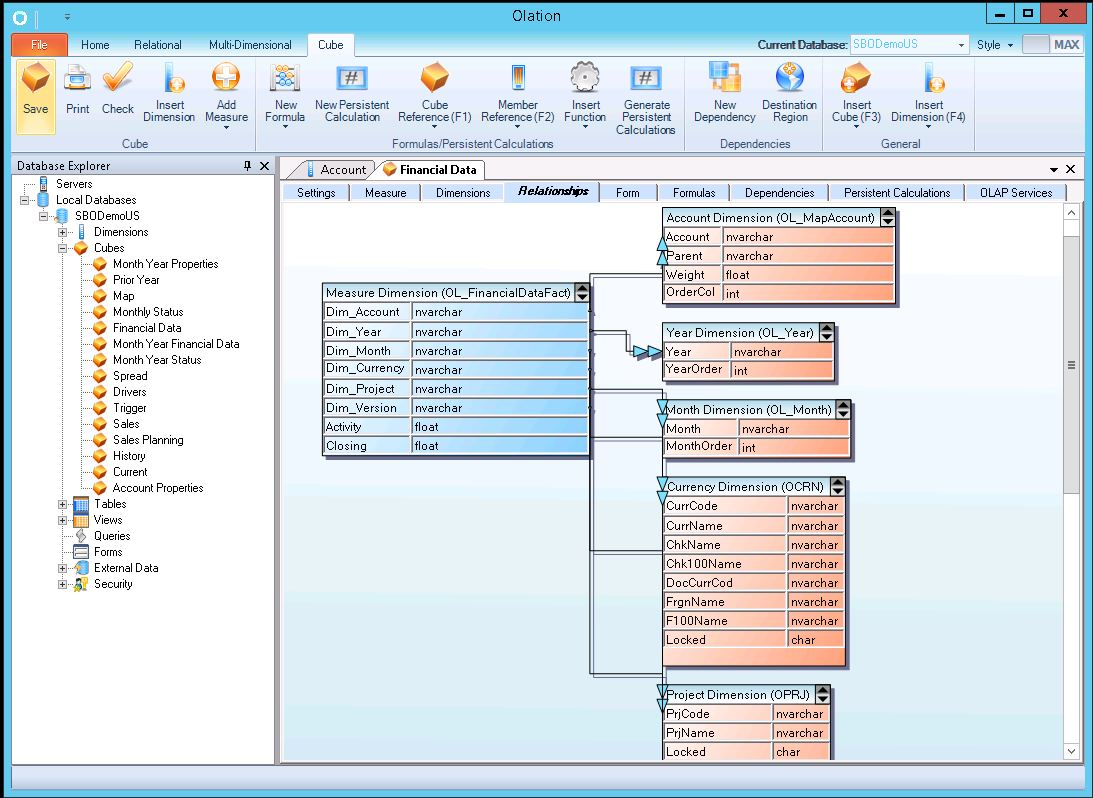Open the quick access toolbar dropdown
Viewport: 1093px width, 798px height.
67,17
